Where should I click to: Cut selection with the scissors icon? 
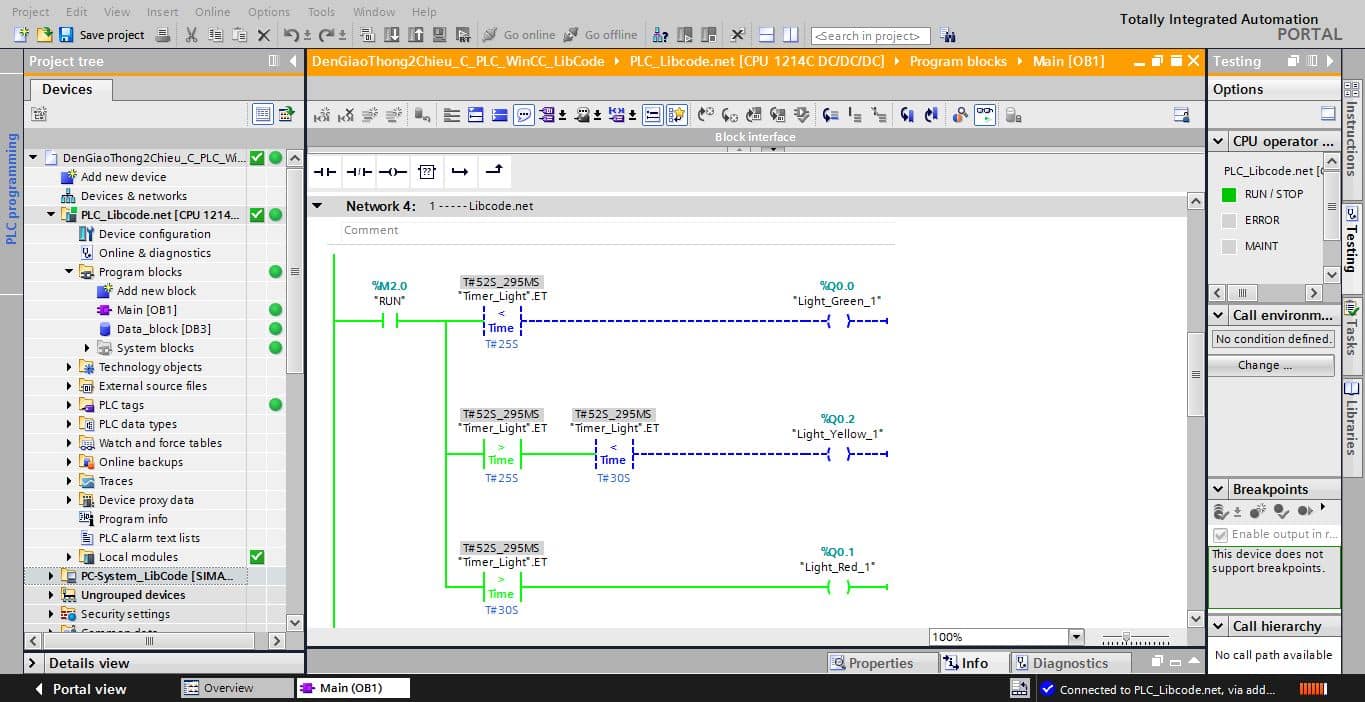coord(191,35)
